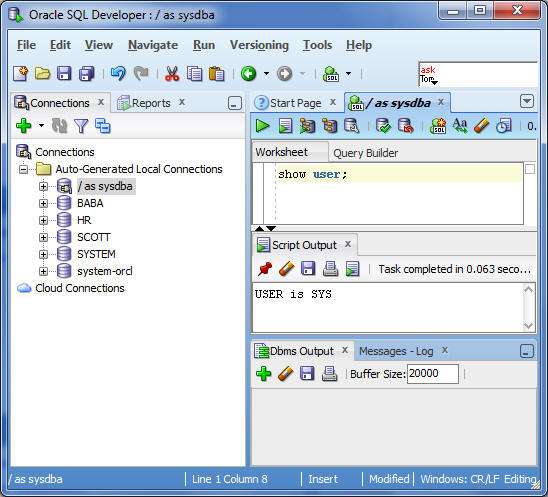Run Statement with the green play icon
Viewport: 548px width, 497px height.
point(262,126)
